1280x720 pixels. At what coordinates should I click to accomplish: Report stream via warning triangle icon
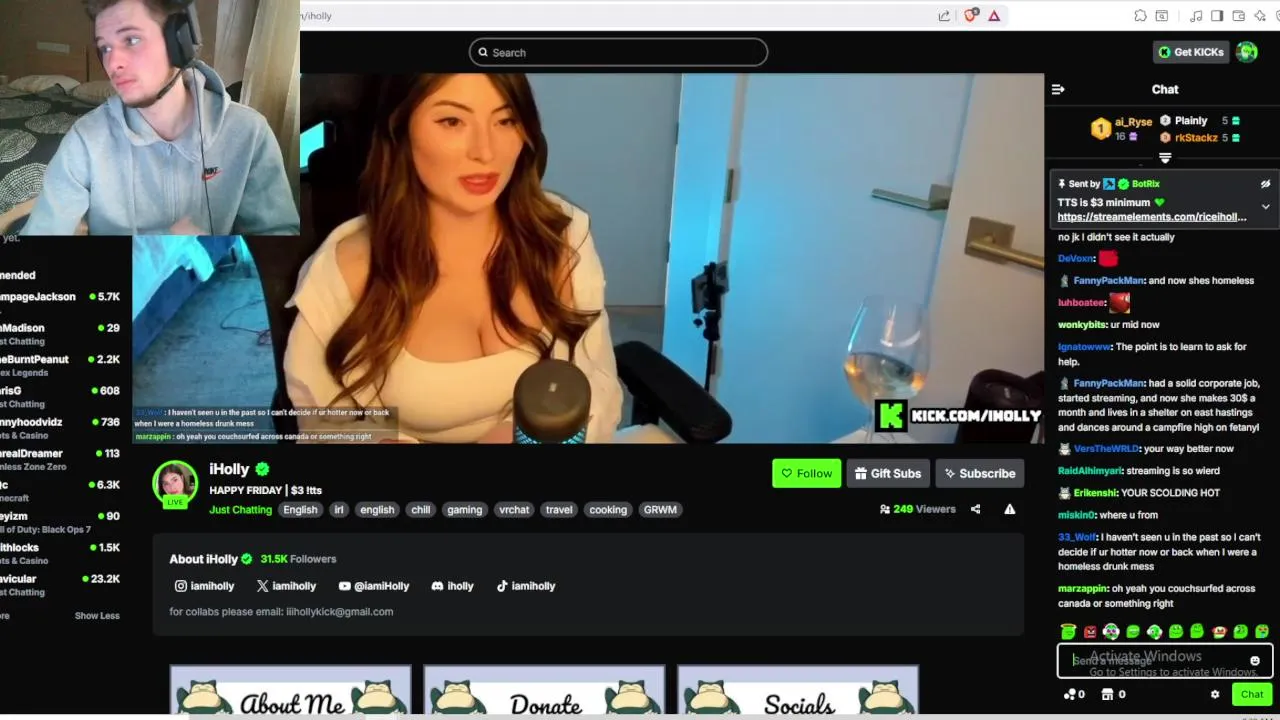point(1010,509)
